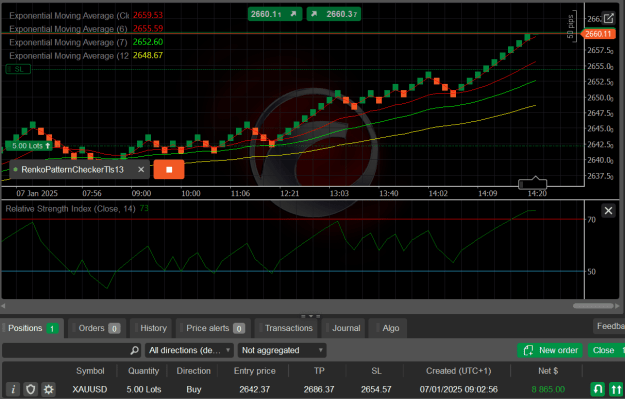Open the Algo tab
Screen dimensions: 625x399
click(388, 328)
